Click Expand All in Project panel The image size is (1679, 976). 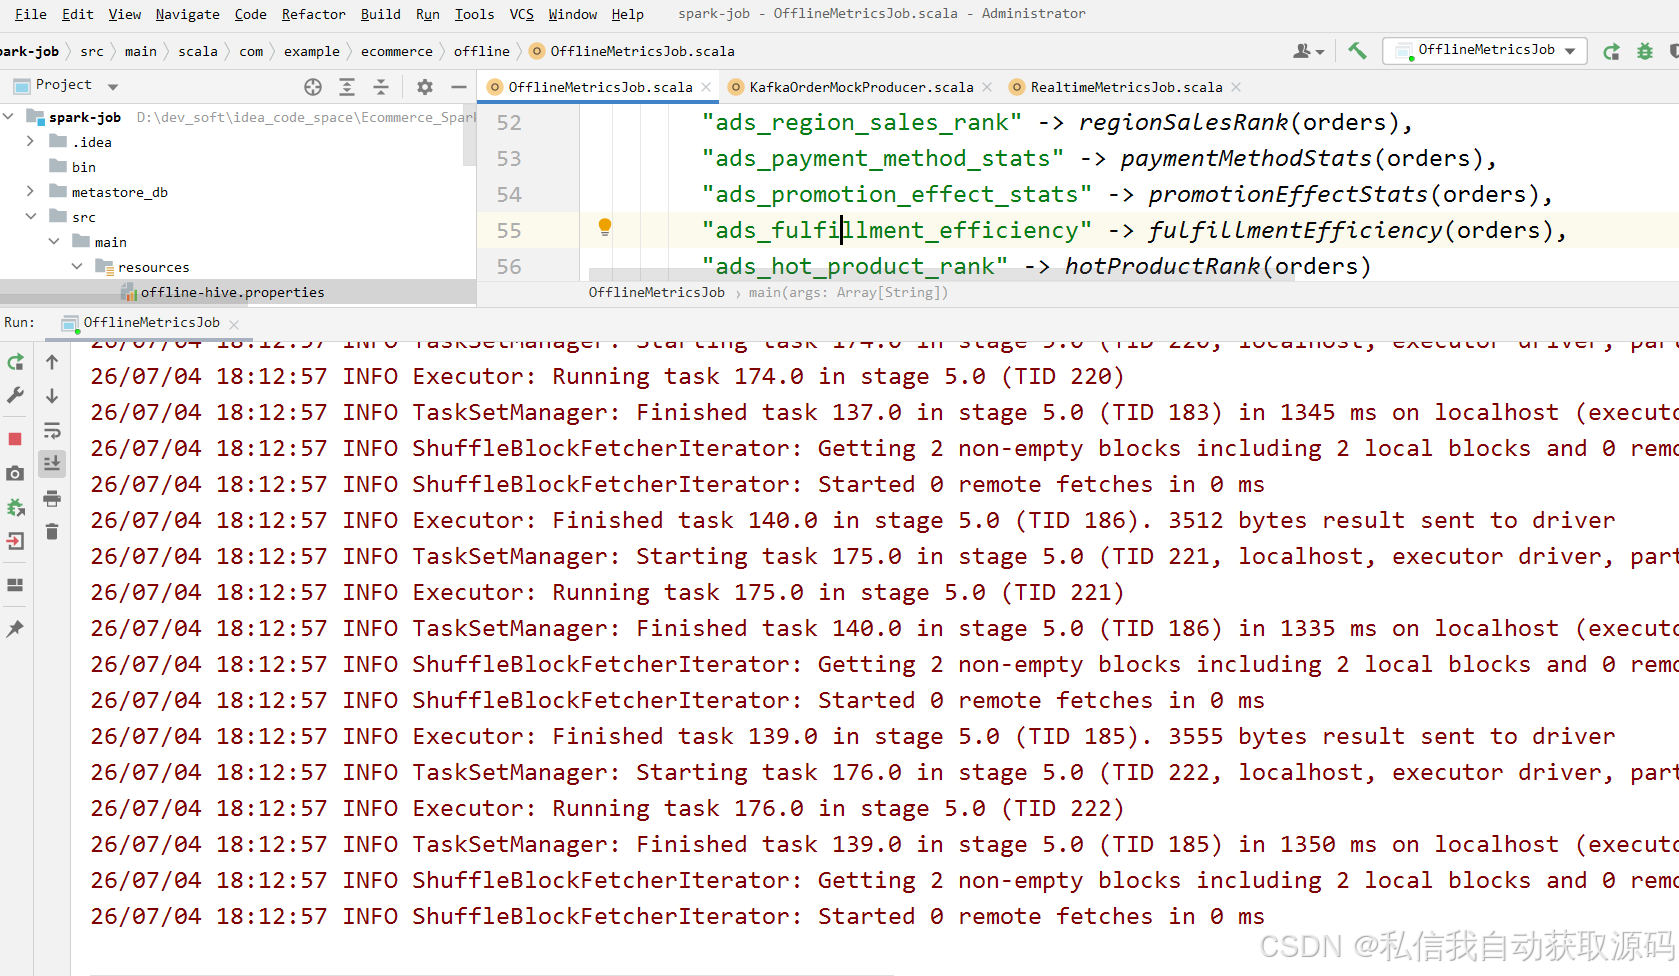pos(347,87)
